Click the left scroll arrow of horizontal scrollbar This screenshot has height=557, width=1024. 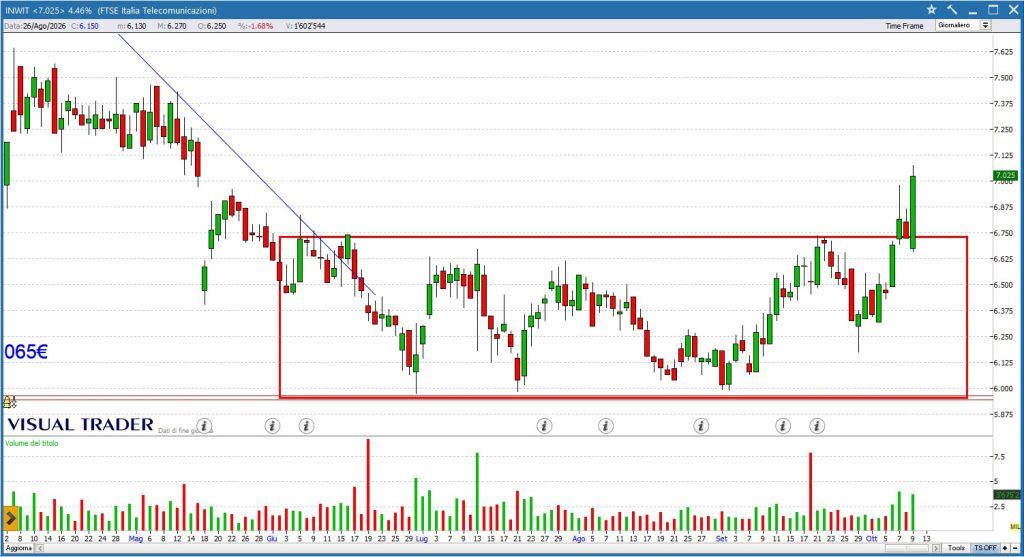(39, 549)
